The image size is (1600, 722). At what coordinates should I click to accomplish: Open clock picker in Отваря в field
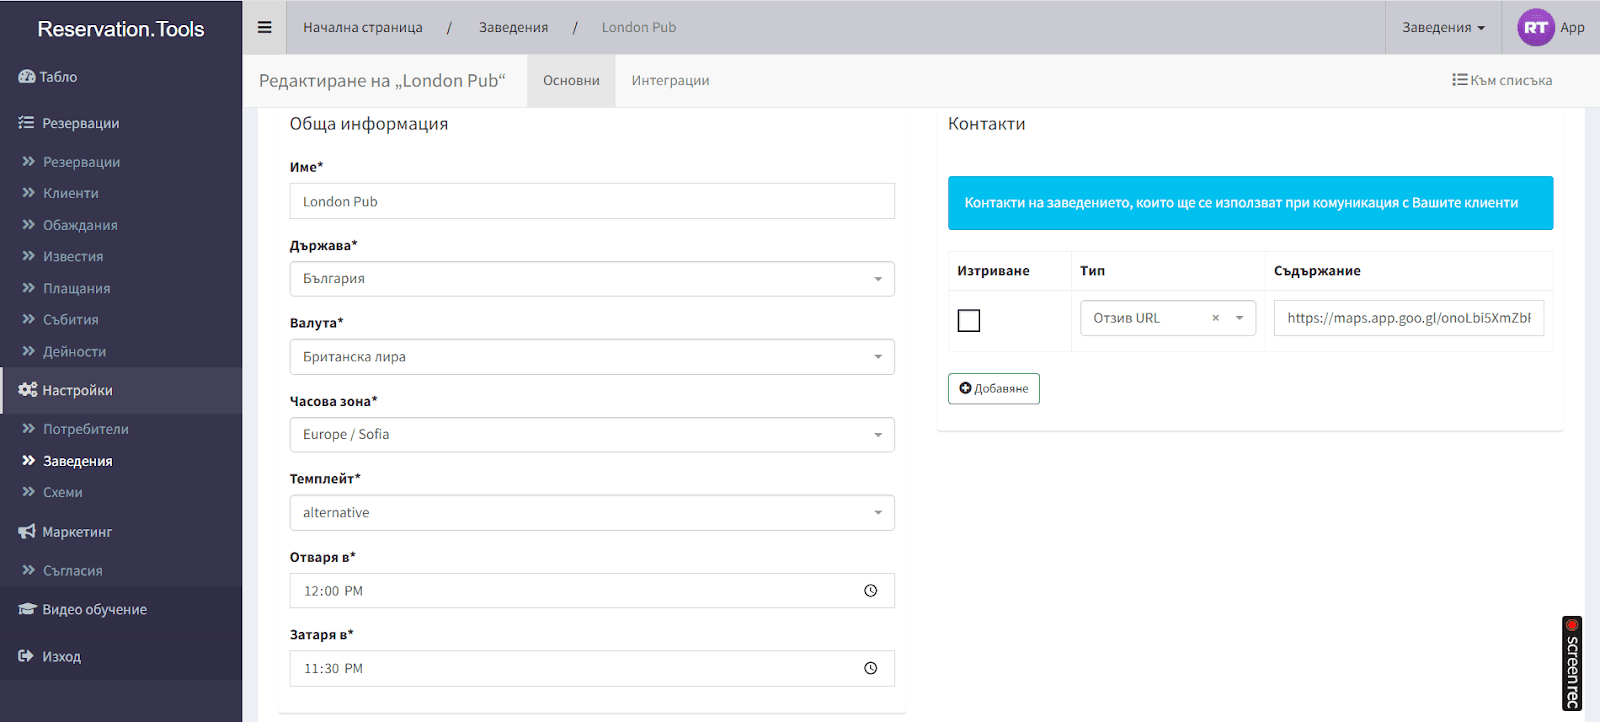point(870,591)
